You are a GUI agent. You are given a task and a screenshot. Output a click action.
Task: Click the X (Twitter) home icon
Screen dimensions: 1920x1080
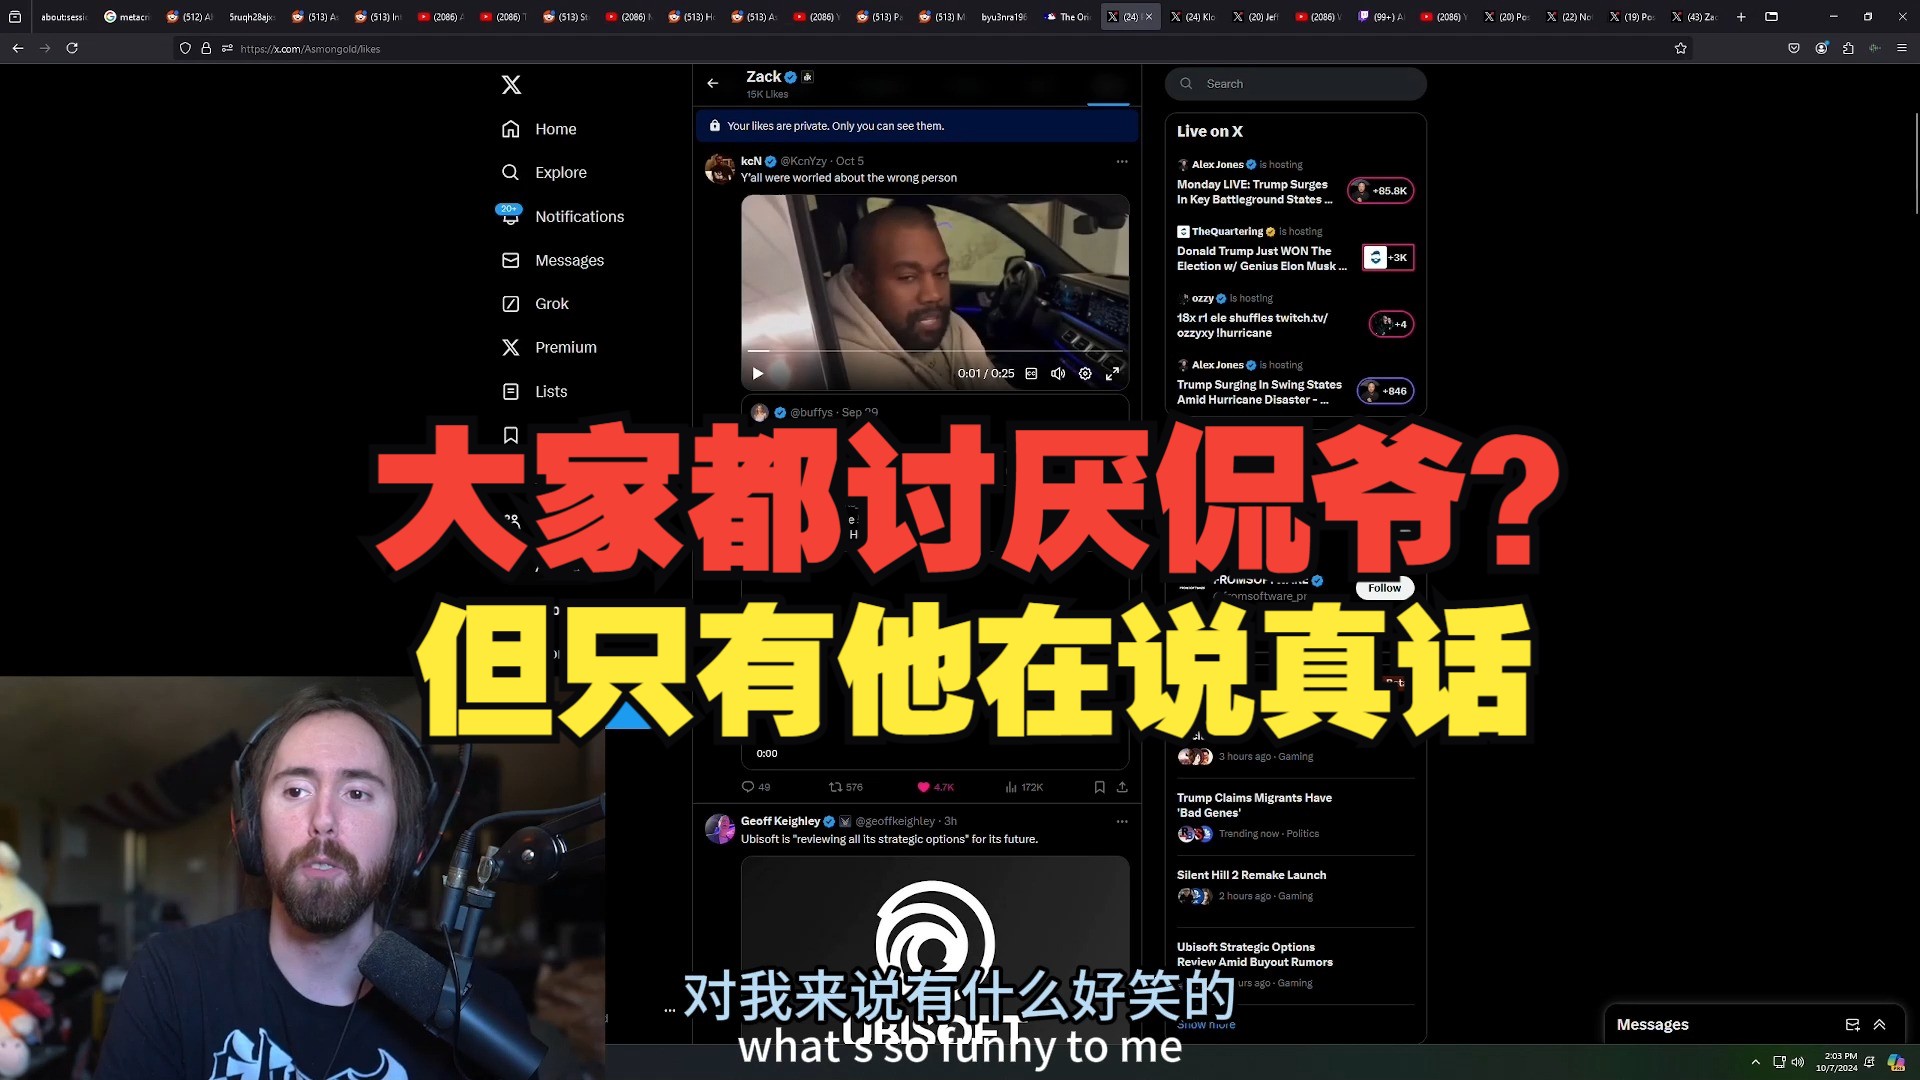pyautogui.click(x=512, y=83)
